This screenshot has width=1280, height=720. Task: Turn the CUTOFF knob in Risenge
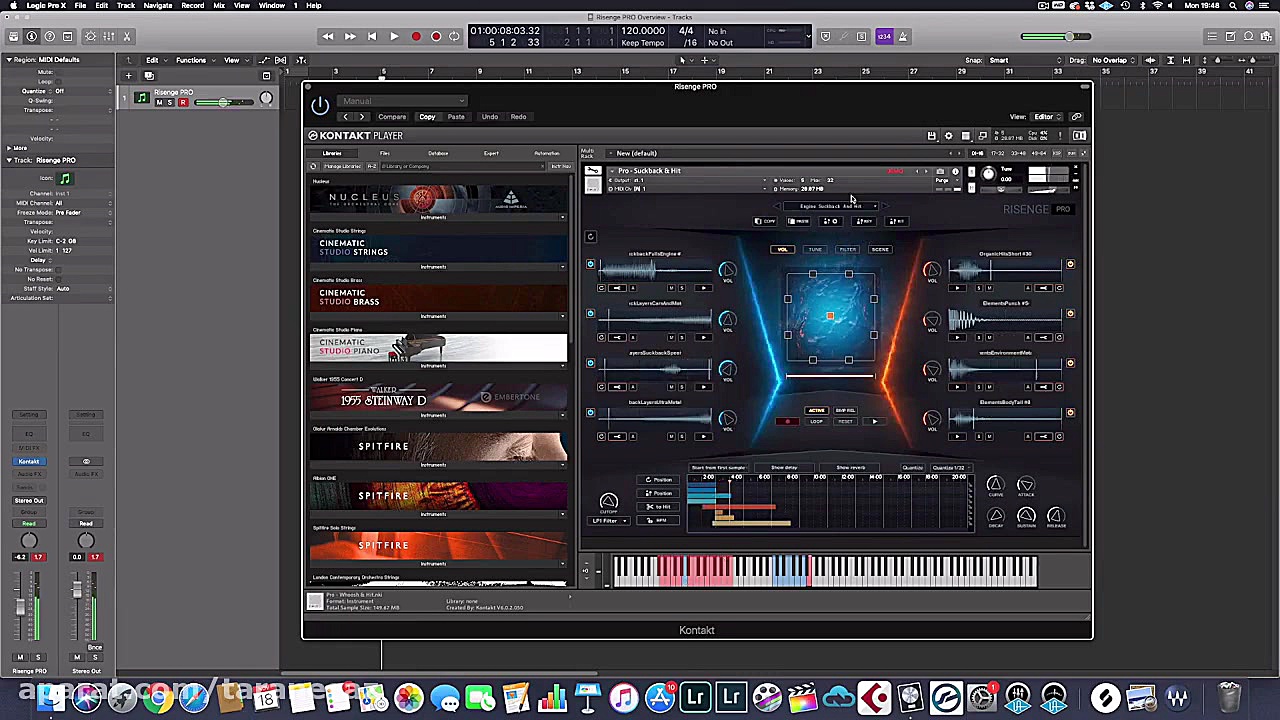click(609, 500)
